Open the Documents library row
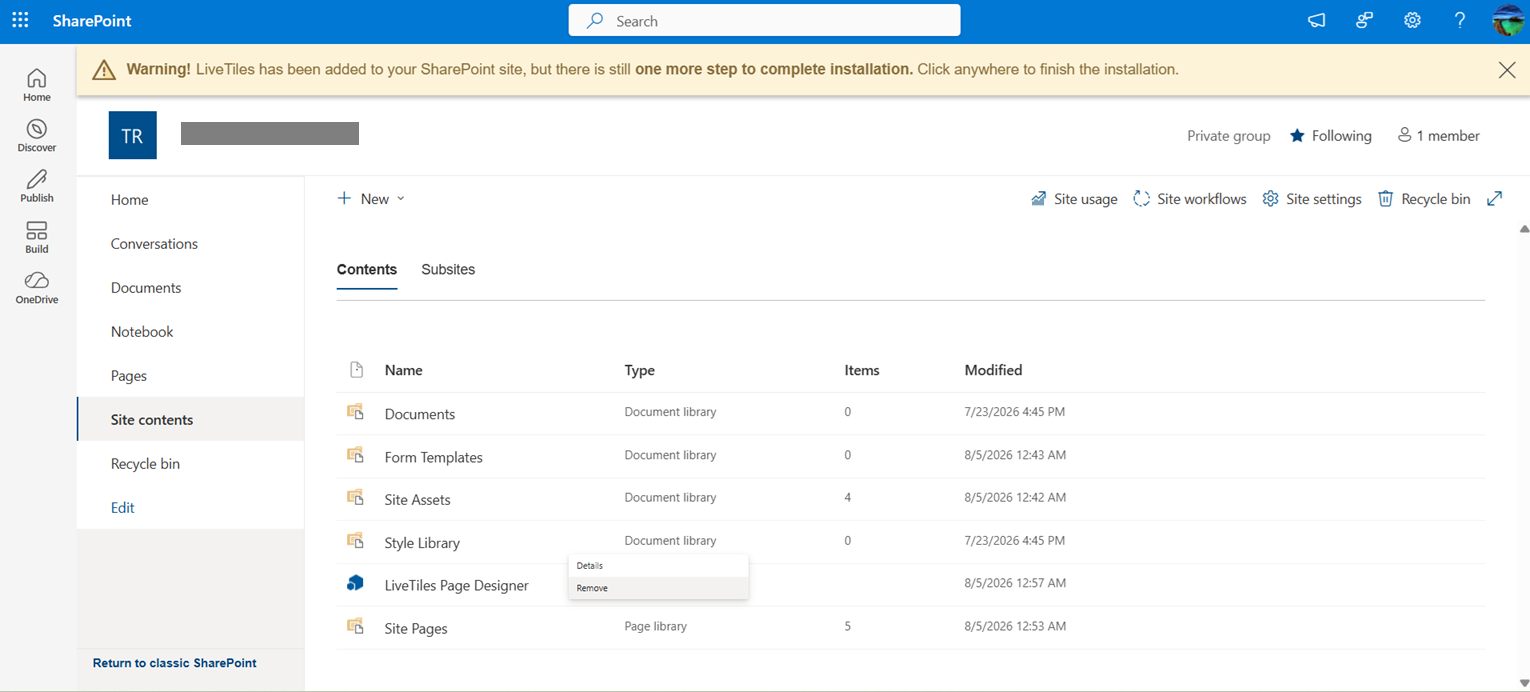 (x=419, y=414)
